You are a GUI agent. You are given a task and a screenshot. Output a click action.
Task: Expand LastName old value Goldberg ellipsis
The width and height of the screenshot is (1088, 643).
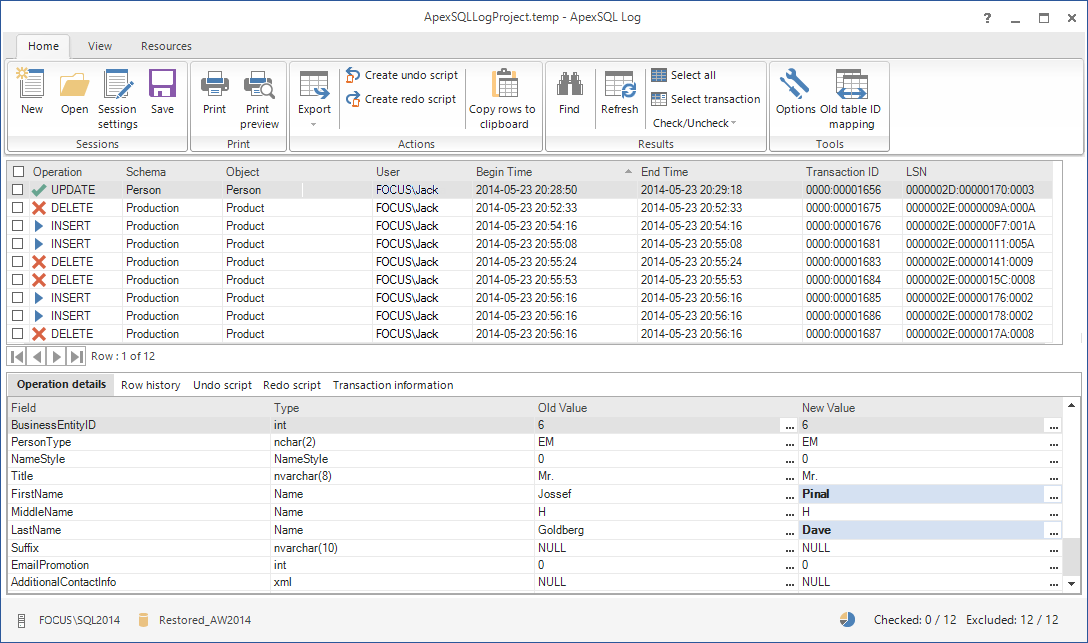789,531
